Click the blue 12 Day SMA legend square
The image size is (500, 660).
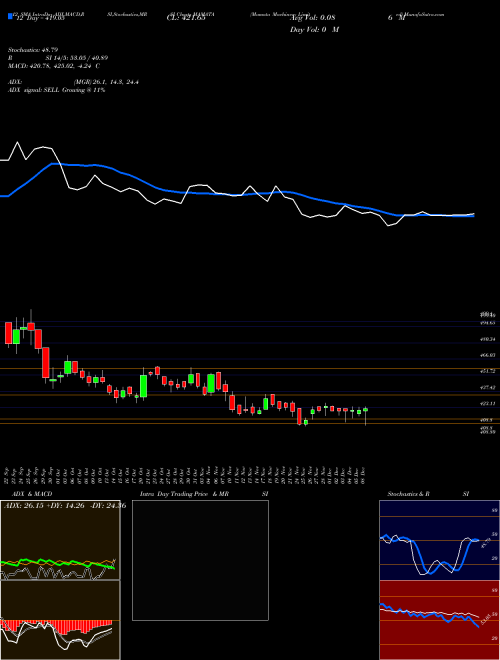(x=10, y=17)
